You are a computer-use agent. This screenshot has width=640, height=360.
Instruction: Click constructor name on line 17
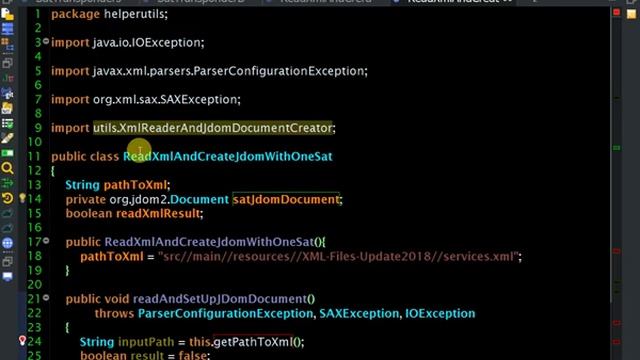coord(209,242)
